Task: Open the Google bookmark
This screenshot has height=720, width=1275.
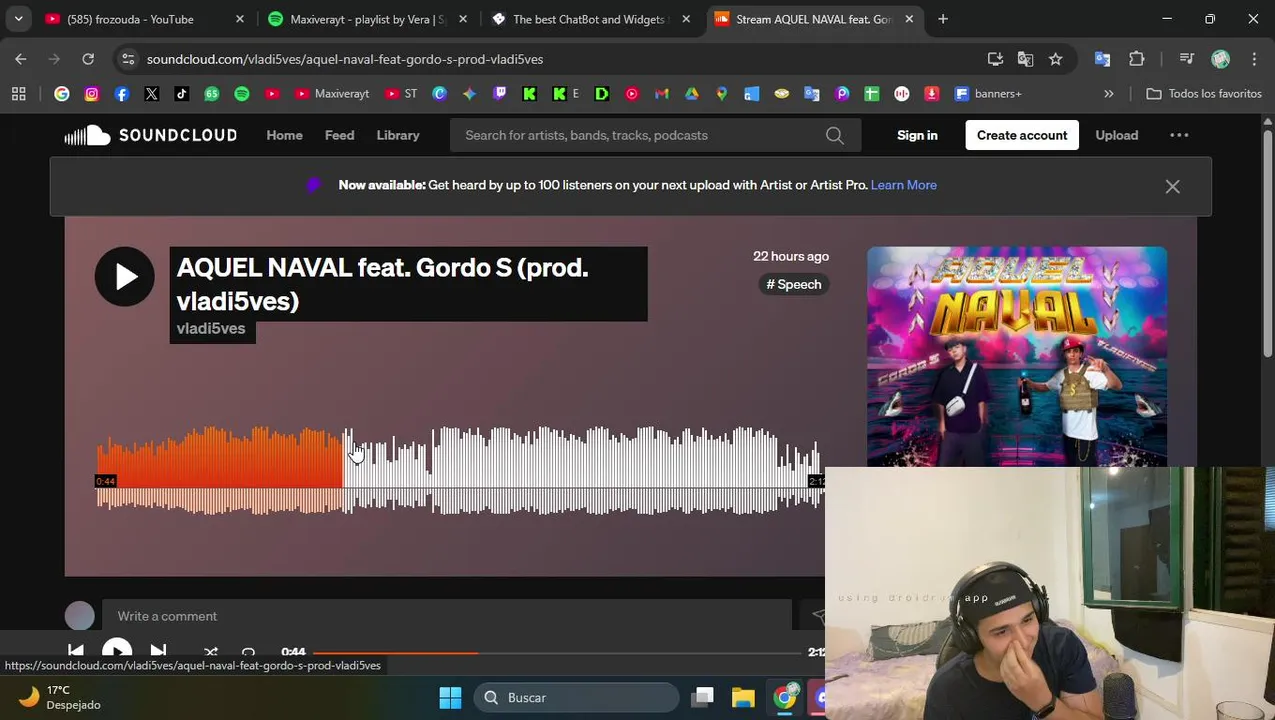Action: coord(62,93)
